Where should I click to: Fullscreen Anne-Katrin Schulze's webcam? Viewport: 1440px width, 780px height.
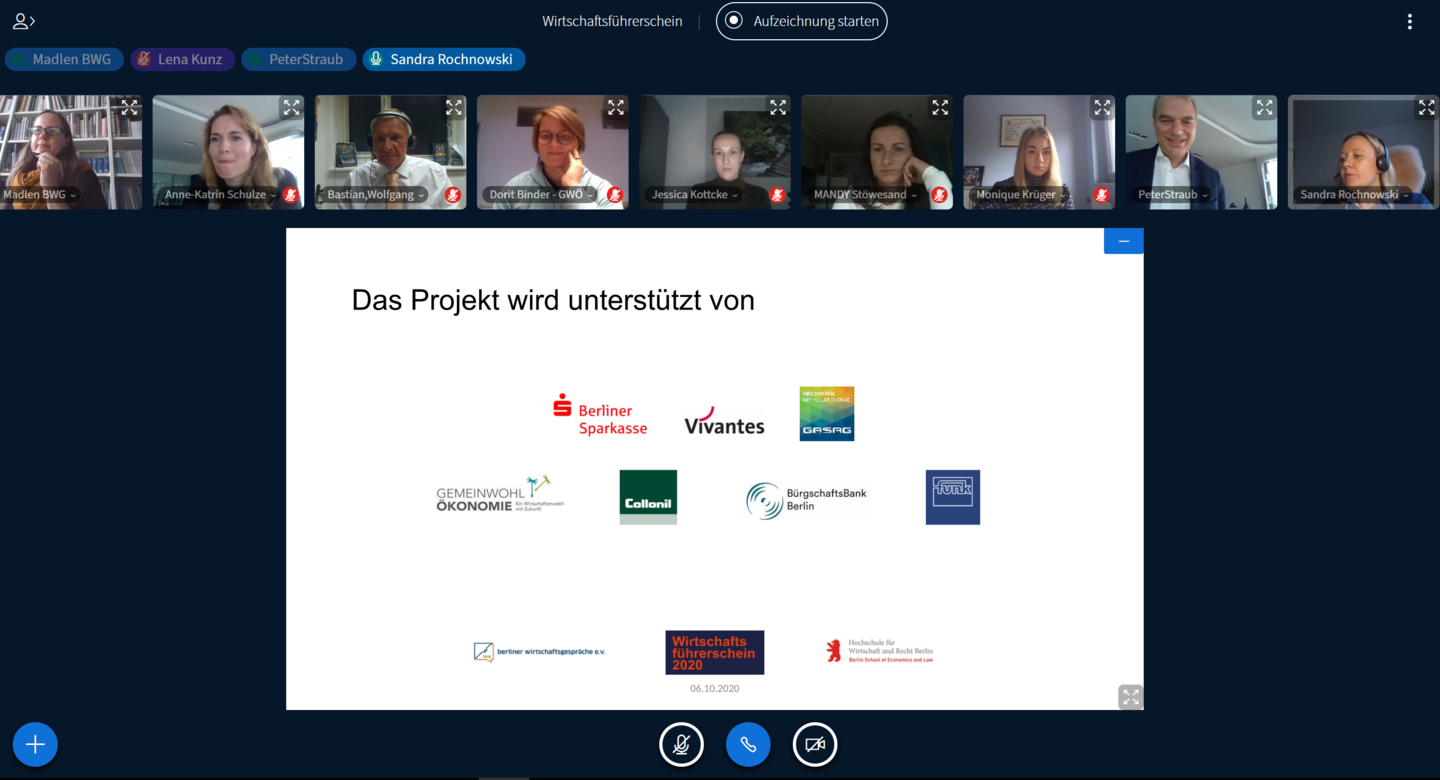click(291, 107)
